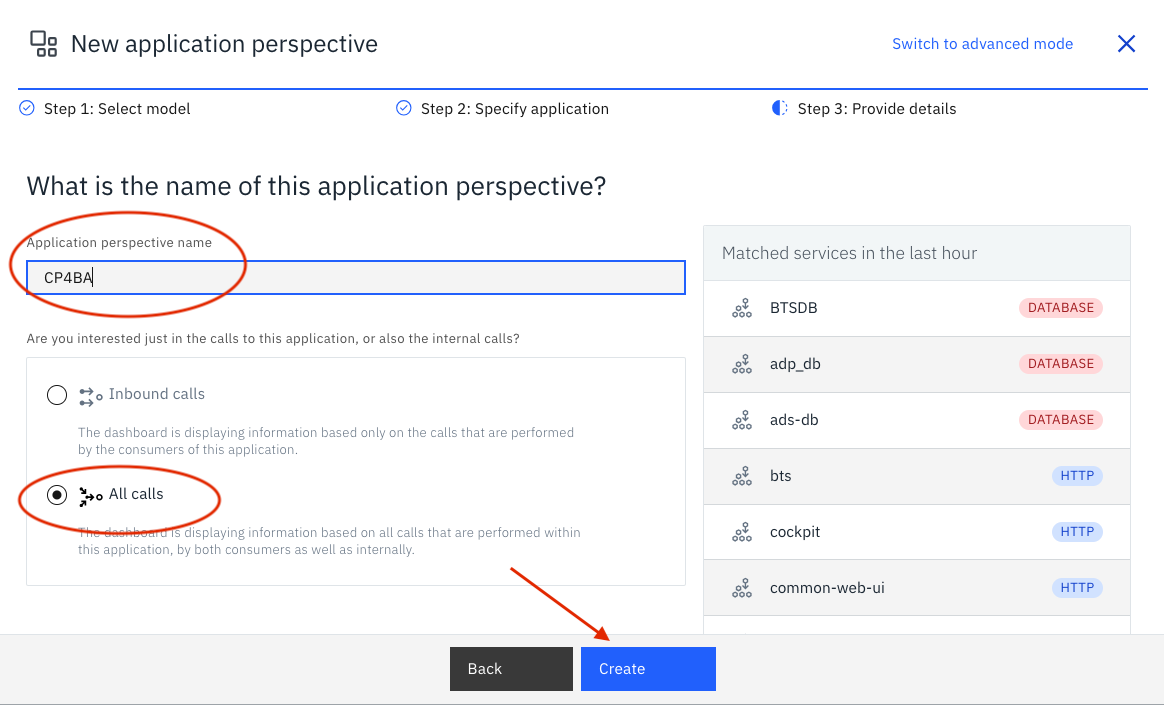
Task: Click the Inbound calls arrows icon
Action: pyautogui.click(x=91, y=396)
